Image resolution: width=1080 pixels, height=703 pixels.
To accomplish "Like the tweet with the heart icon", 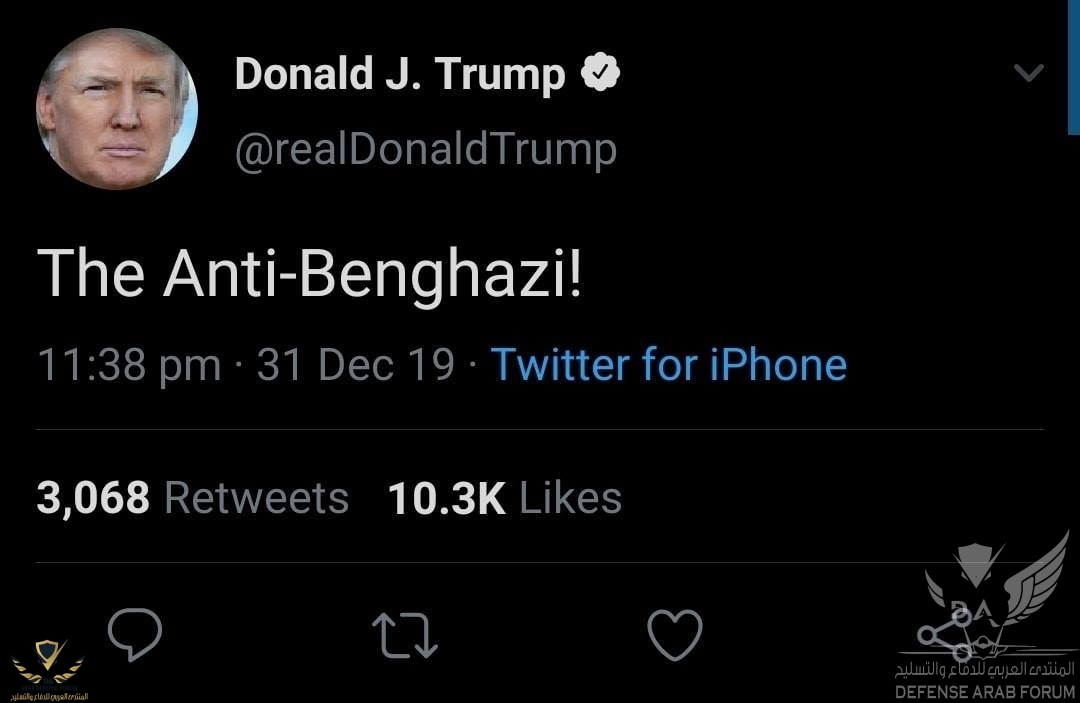I will (x=675, y=634).
